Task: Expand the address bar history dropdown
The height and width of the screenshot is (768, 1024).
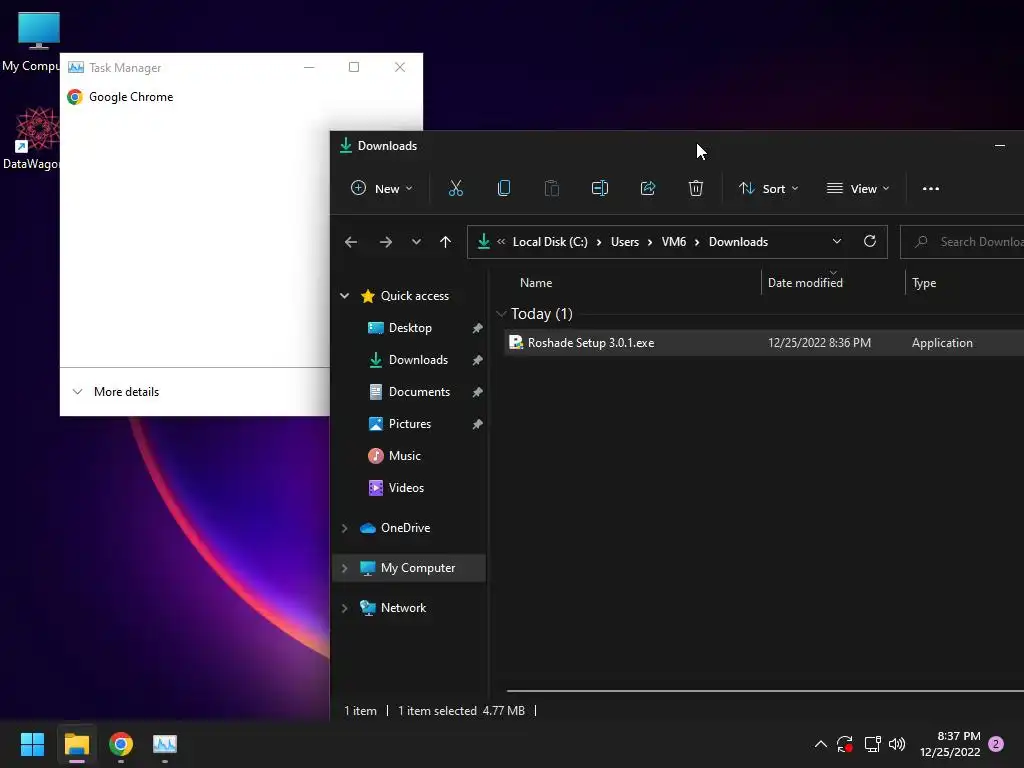Action: (x=837, y=242)
